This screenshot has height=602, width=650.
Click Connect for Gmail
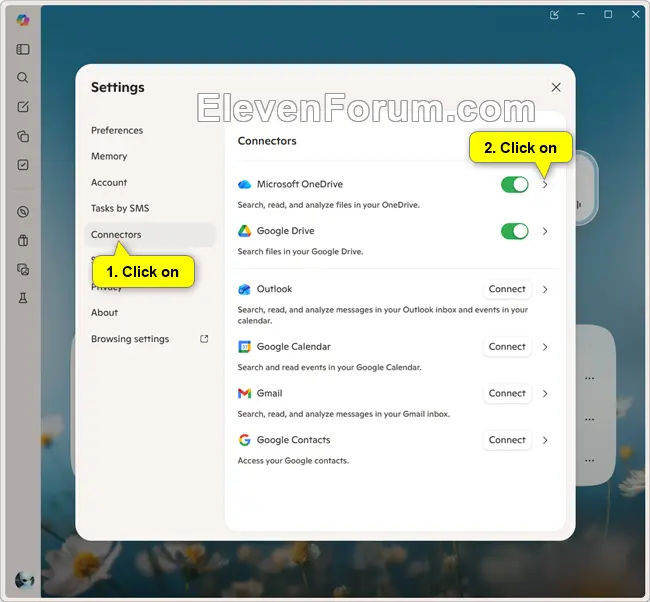(507, 393)
